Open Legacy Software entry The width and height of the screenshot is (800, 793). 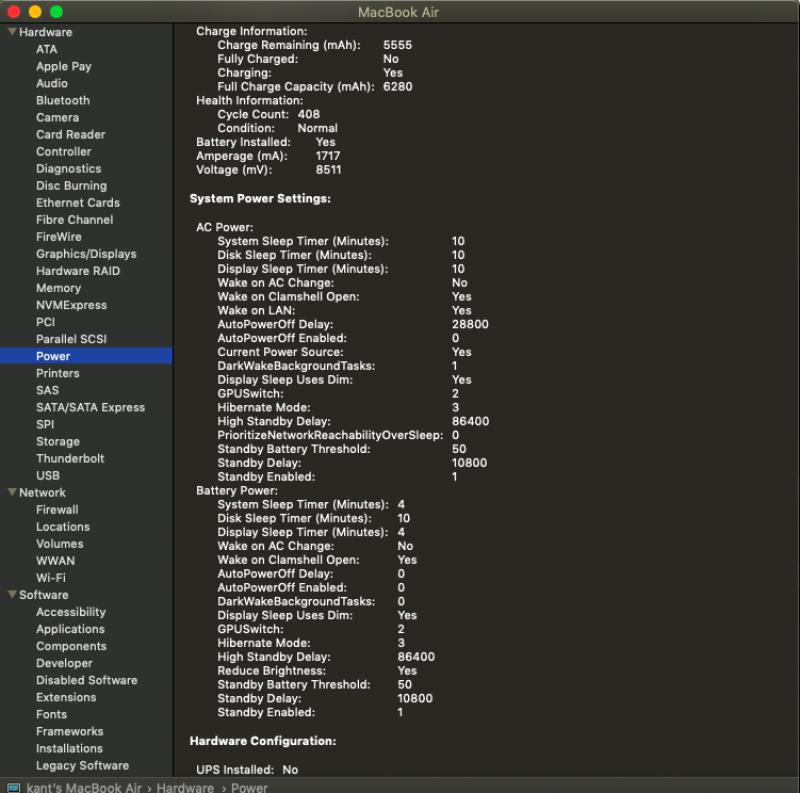click(82, 765)
